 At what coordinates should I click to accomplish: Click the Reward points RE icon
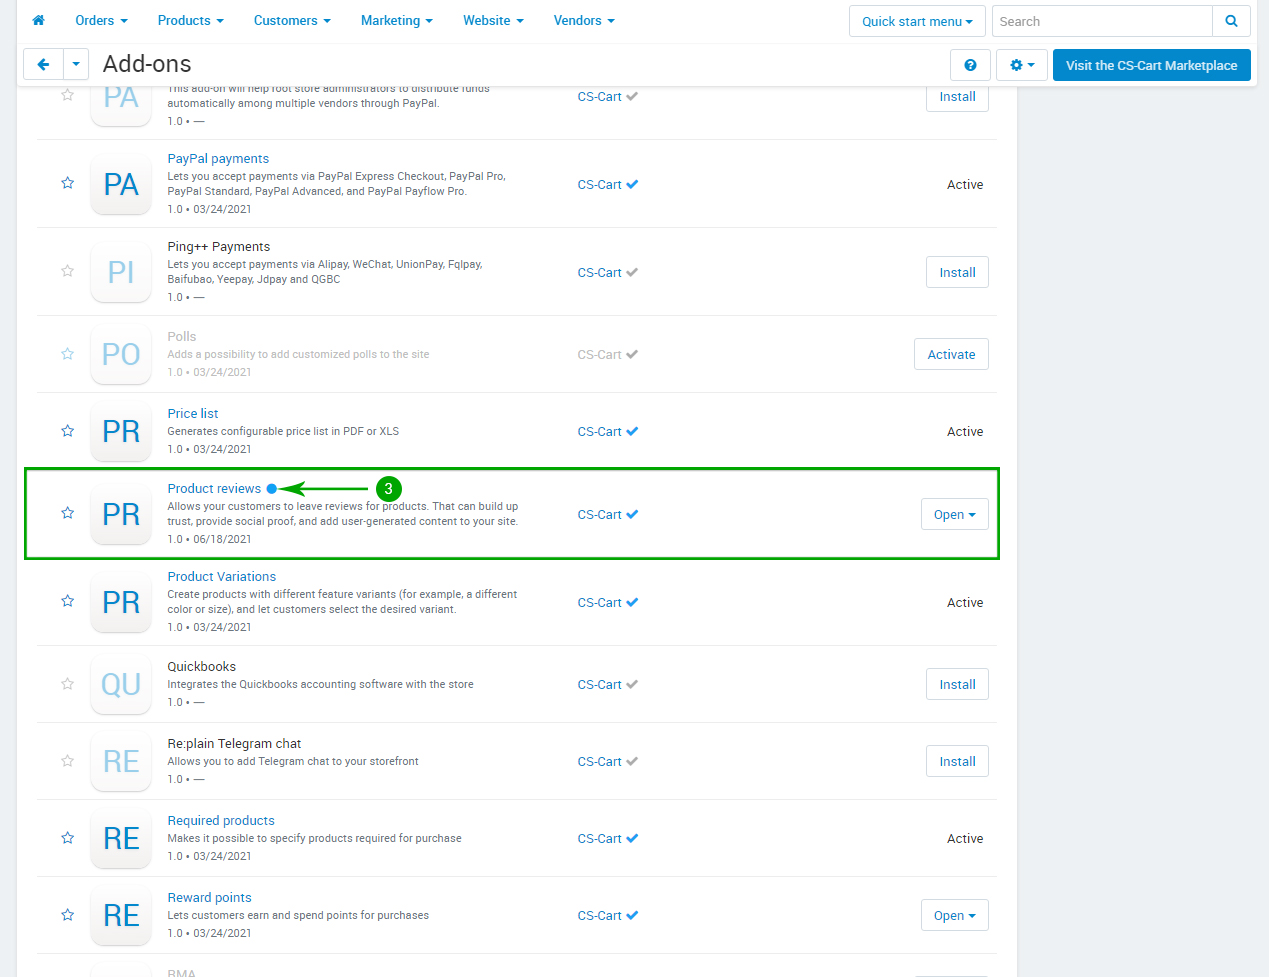(x=121, y=916)
